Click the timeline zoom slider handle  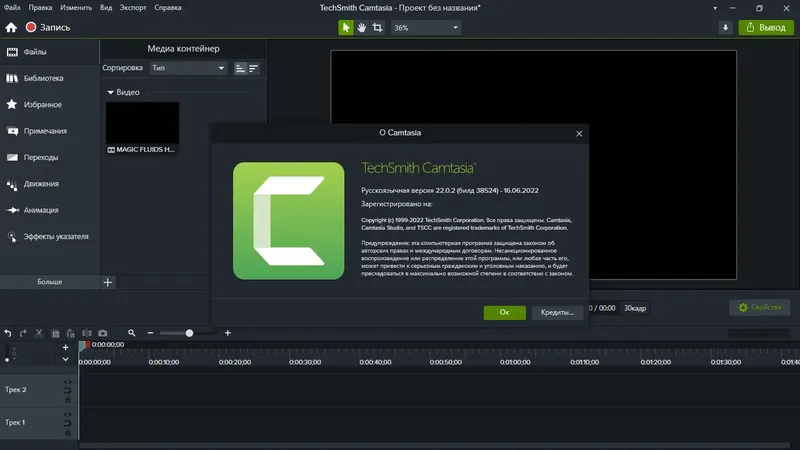pyautogui.click(x=189, y=333)
